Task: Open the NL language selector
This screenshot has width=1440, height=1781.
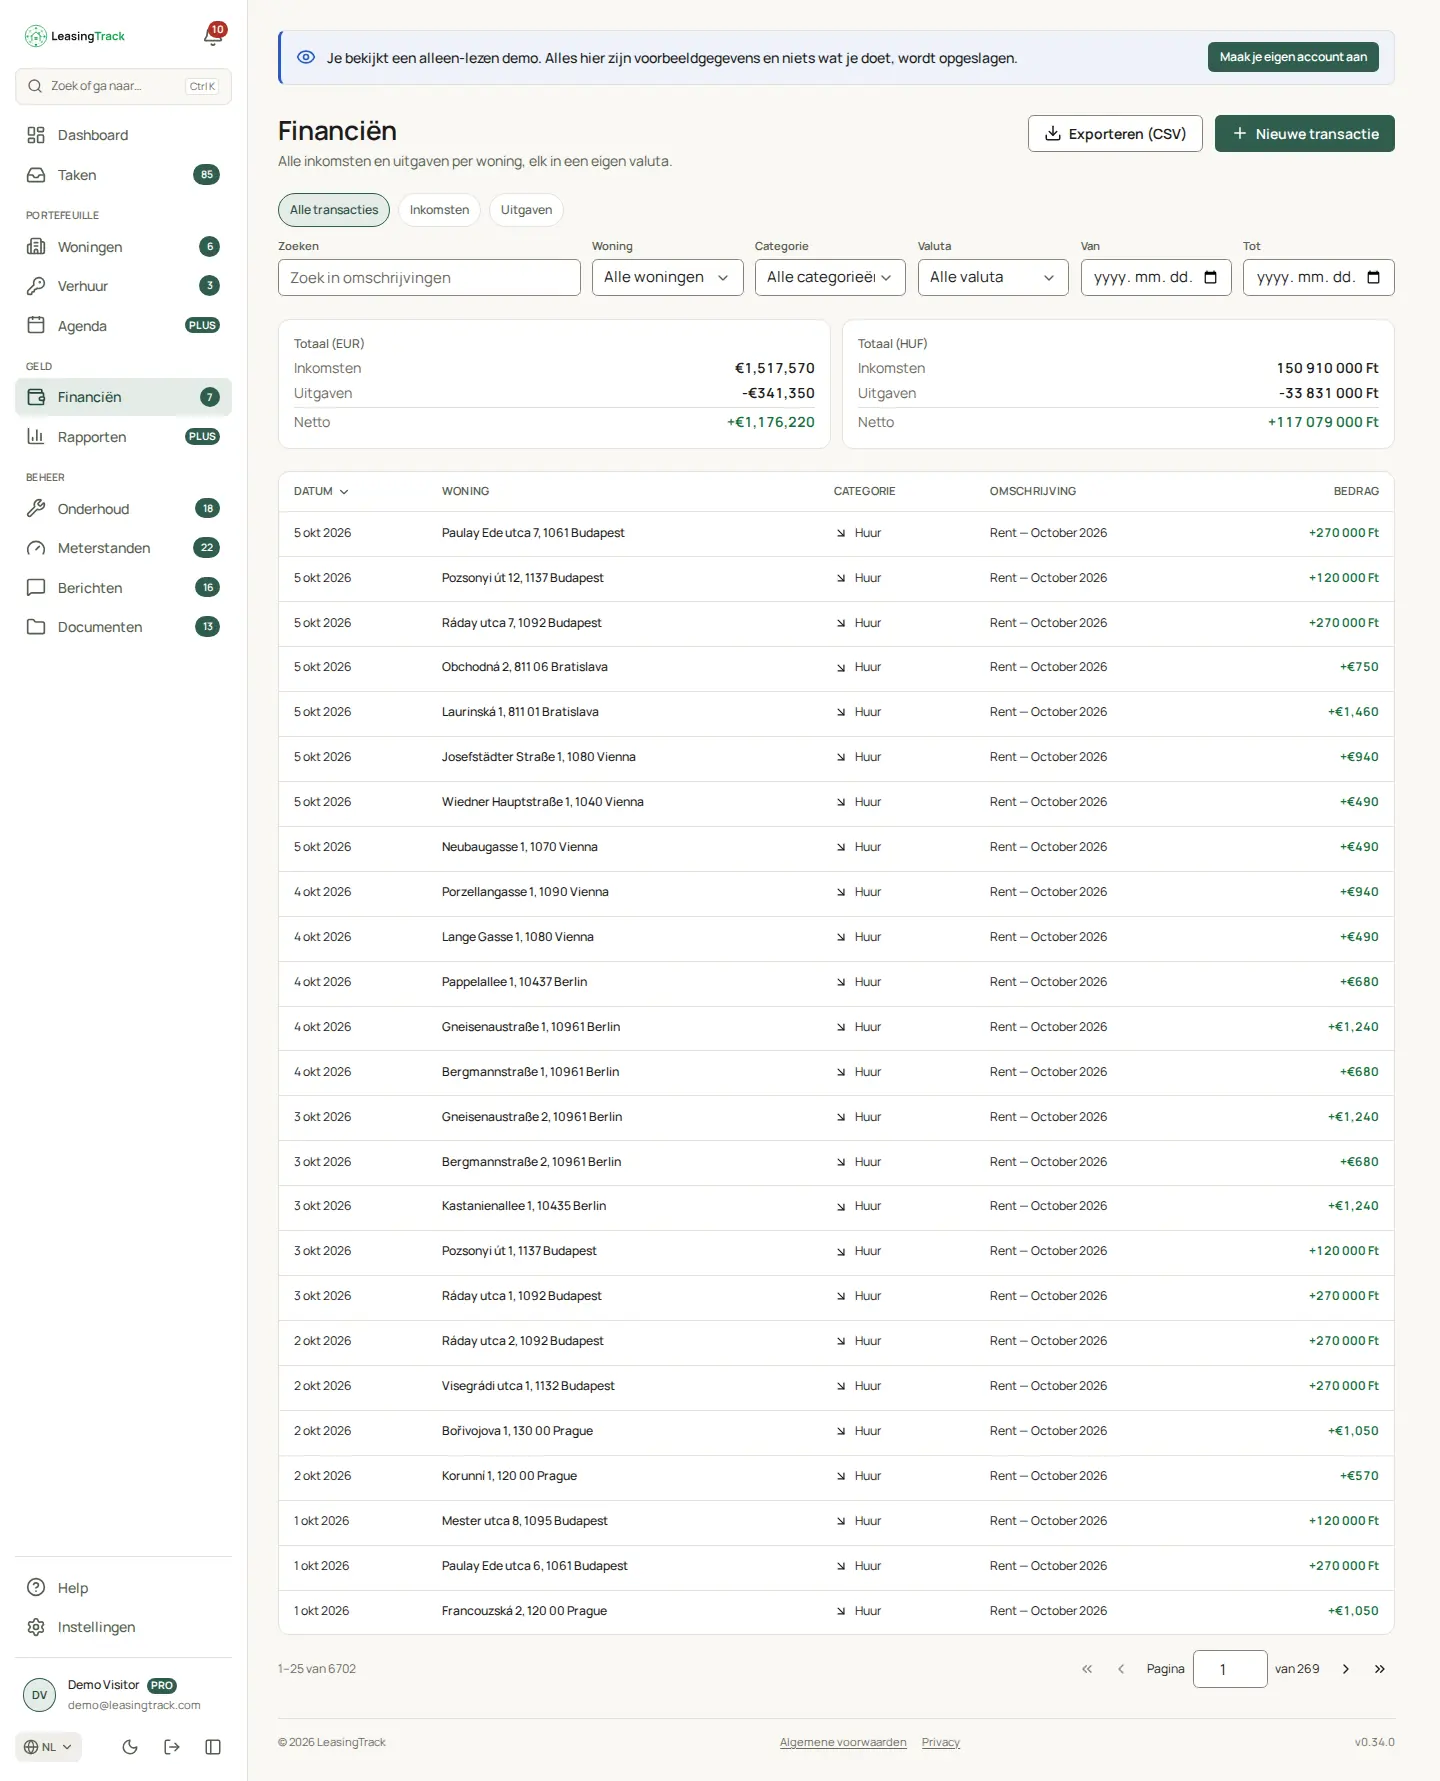Action: tap(48, 1747)
